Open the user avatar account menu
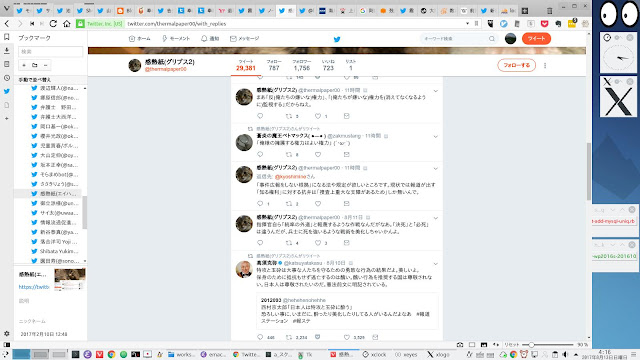Screen dimensions: 640x360 click(x=510, y=38)
